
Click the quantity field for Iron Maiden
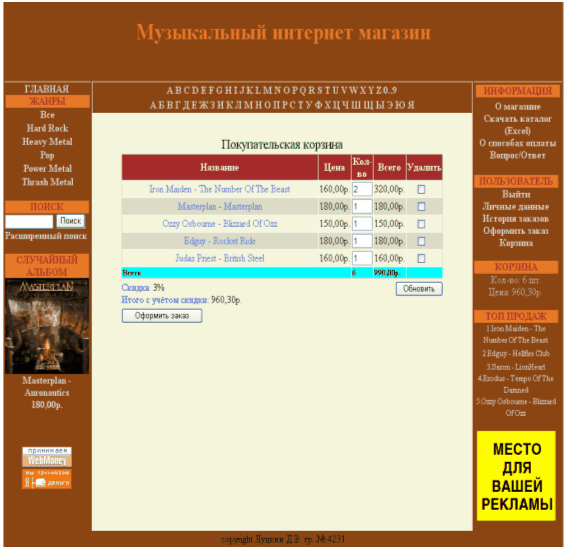coord(362,189)
